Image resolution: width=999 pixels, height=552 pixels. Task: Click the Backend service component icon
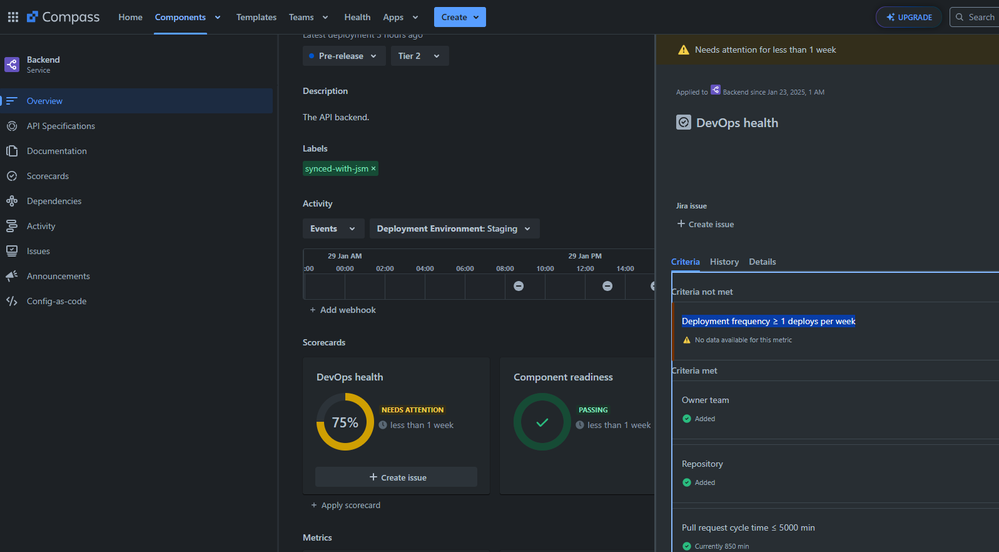coord(11,64)
